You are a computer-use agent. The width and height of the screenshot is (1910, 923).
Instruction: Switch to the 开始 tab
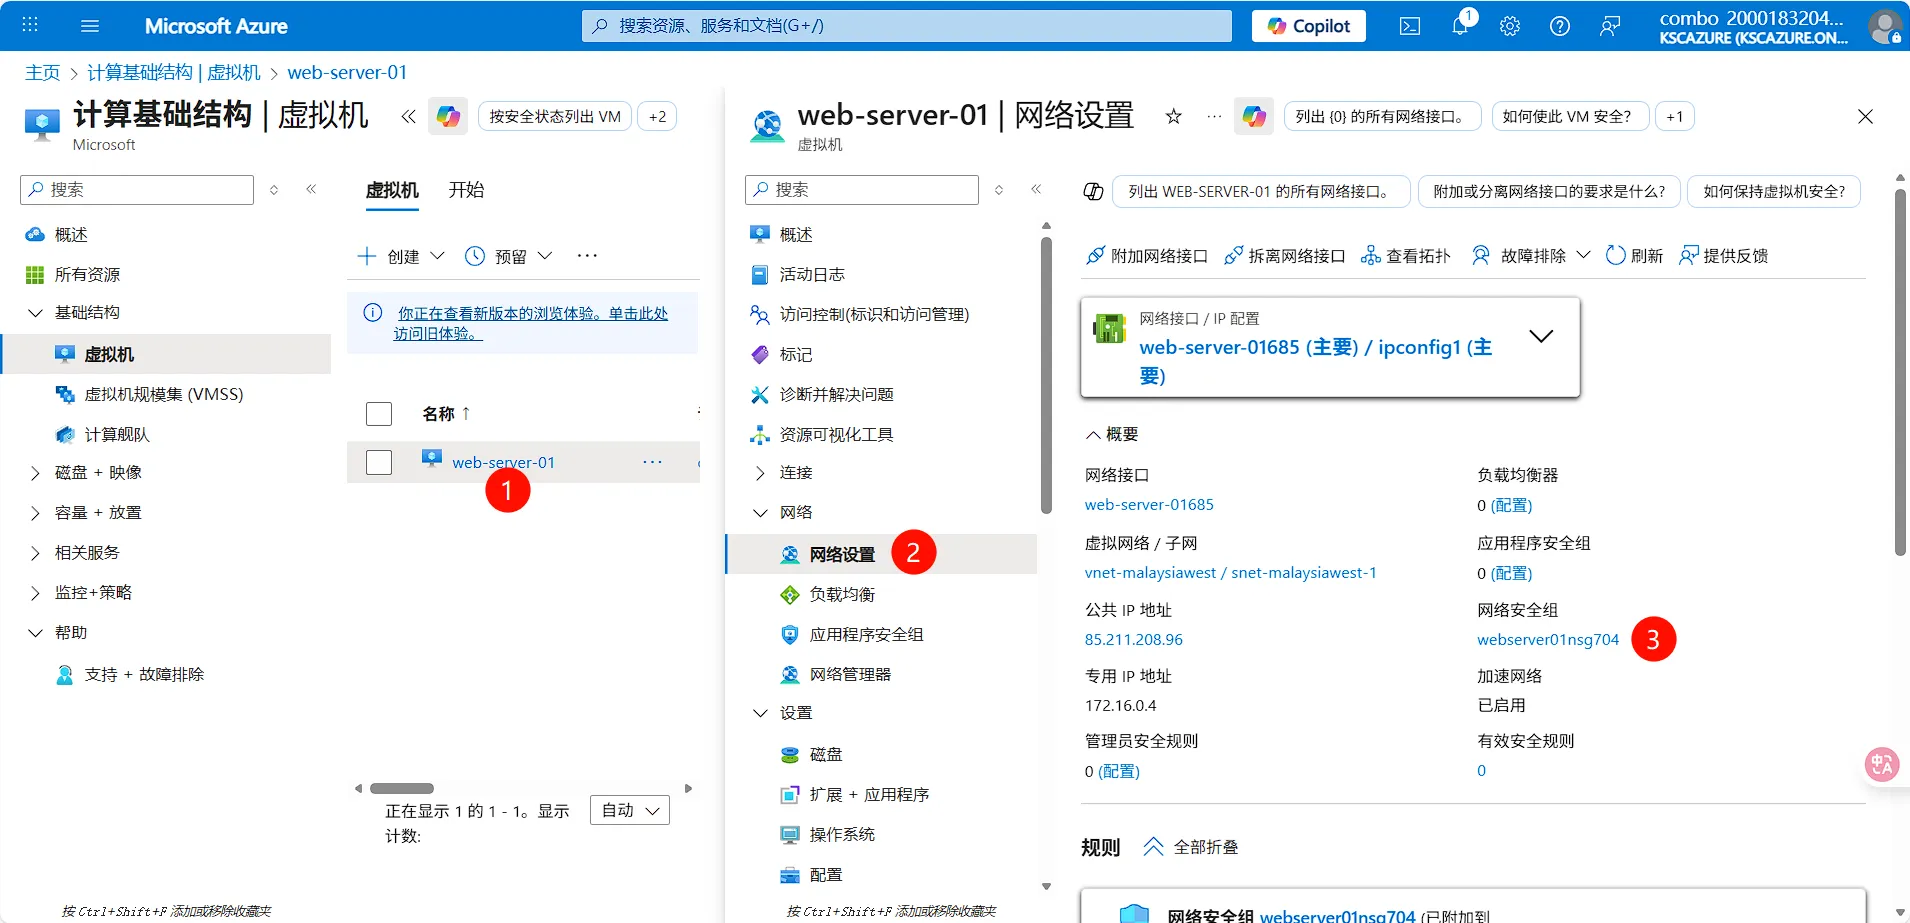coord(466,190)
